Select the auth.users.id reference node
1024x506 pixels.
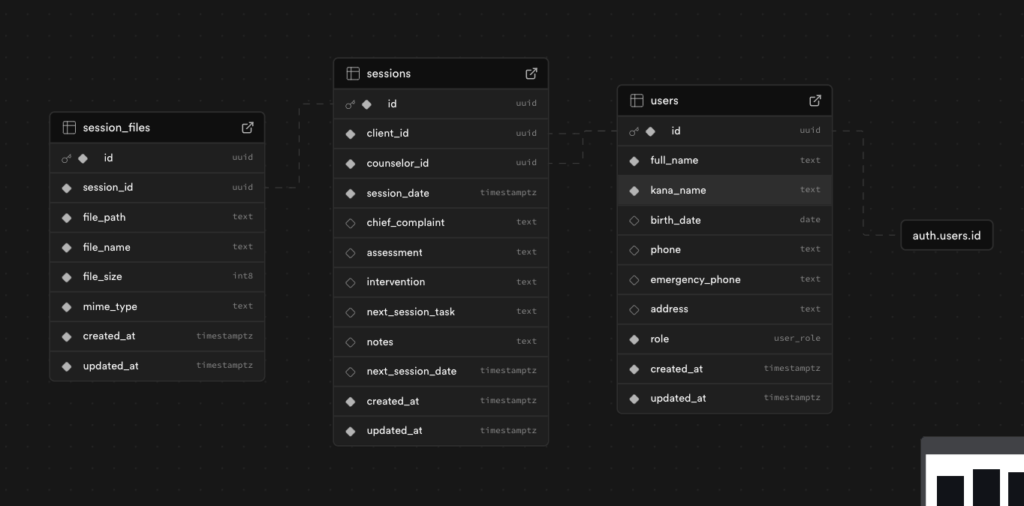(946, 235)
